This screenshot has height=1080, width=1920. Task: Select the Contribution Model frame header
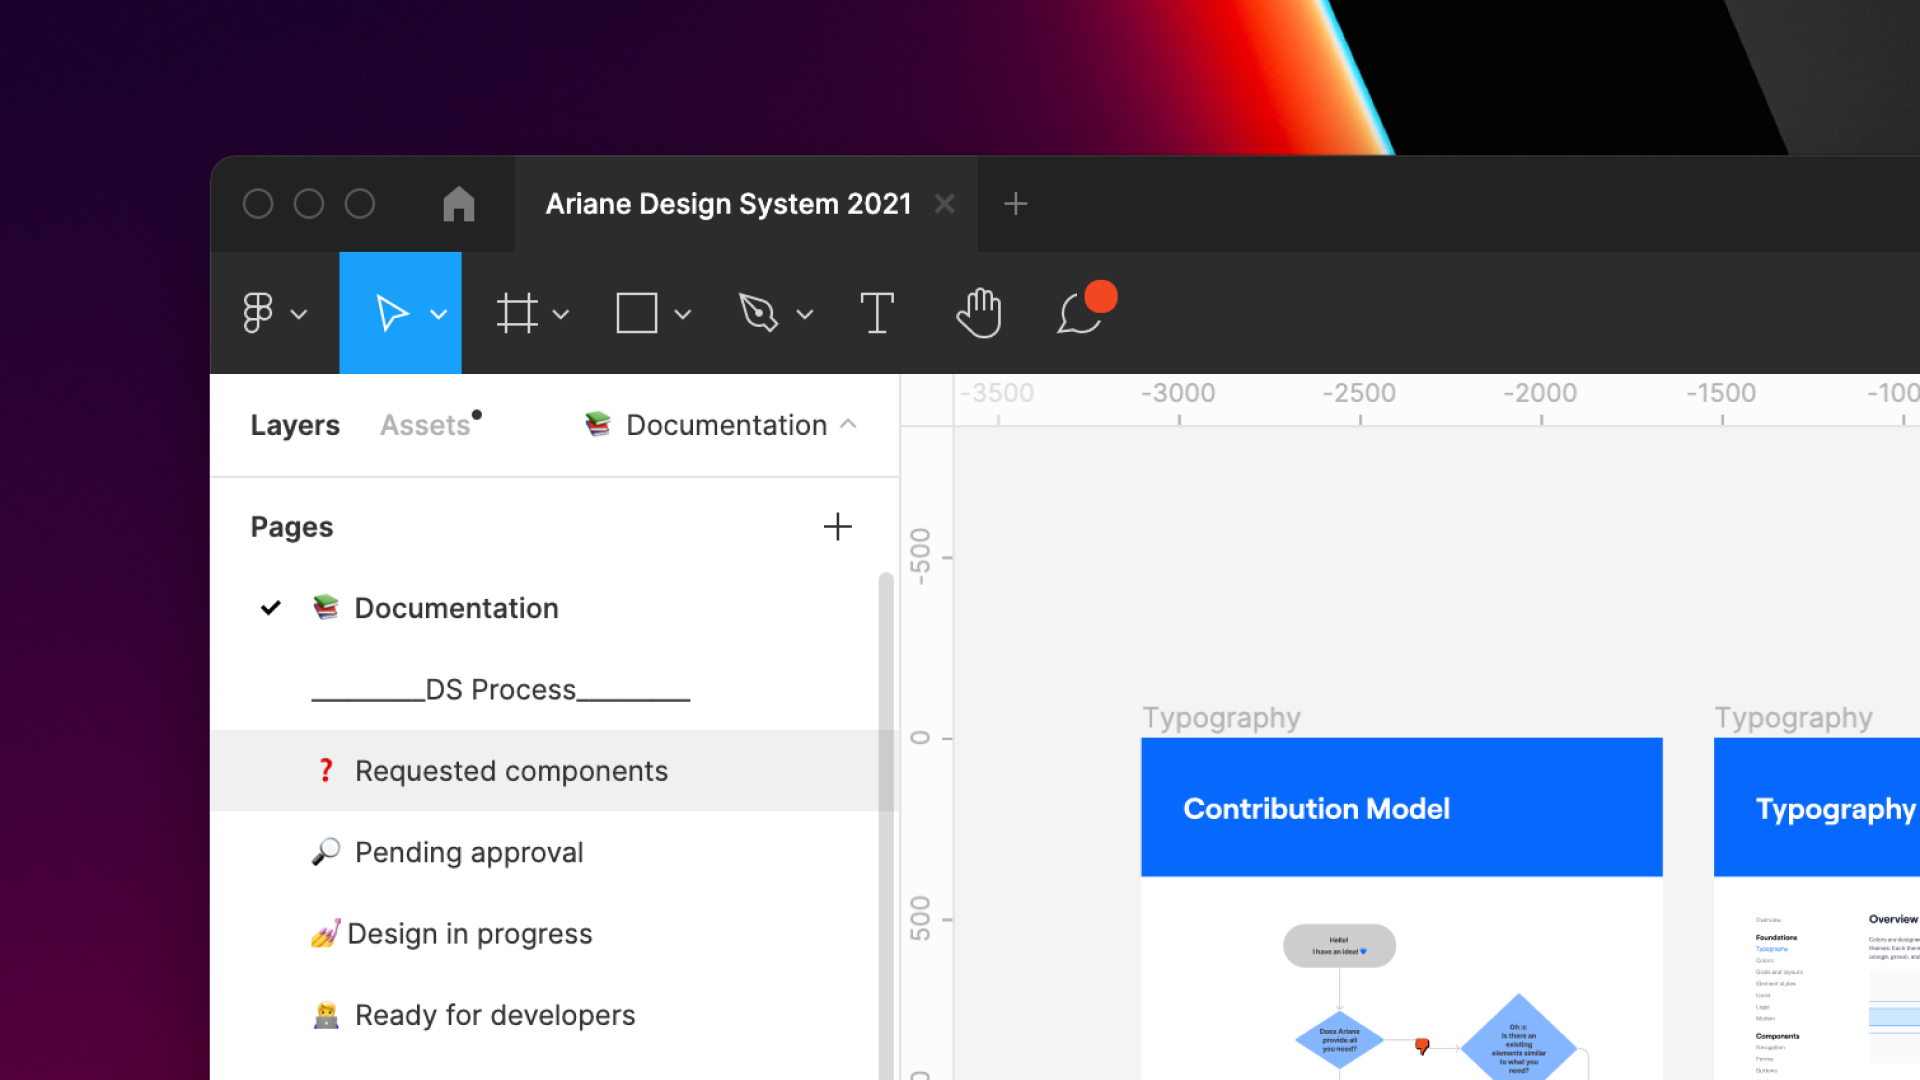[1402, 808]
